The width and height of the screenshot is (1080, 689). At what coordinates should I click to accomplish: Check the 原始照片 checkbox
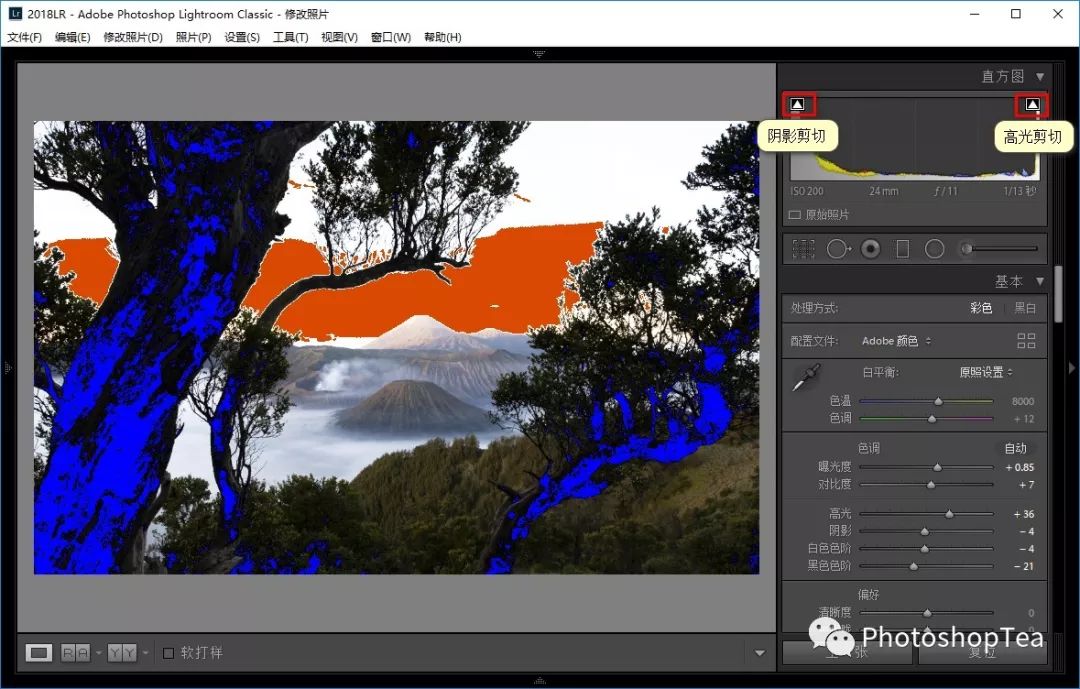point(794,215)
